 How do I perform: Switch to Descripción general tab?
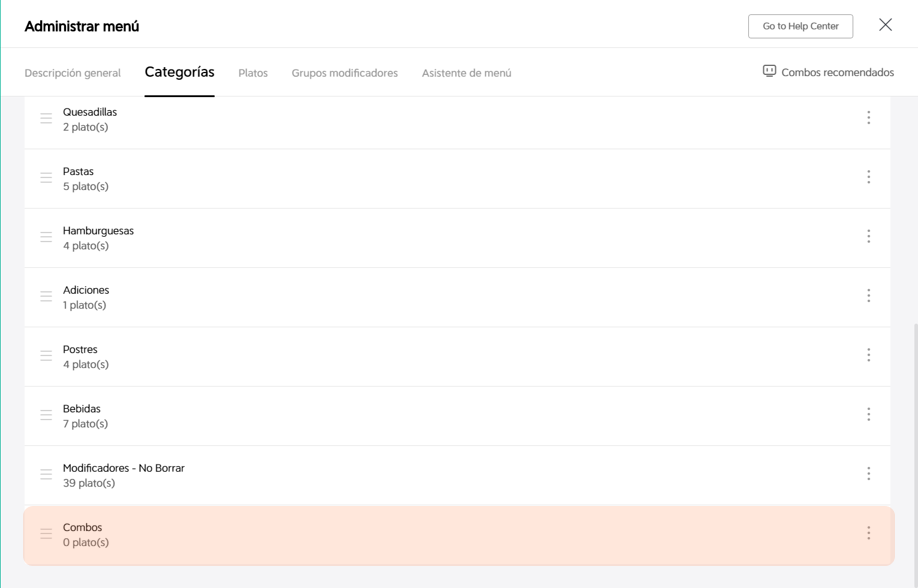pyautogui.click(x=73, y=73)
